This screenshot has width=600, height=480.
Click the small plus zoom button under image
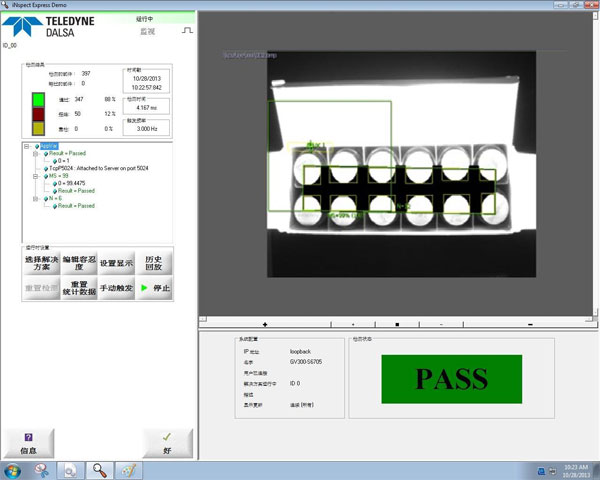[x=353, y=324]
